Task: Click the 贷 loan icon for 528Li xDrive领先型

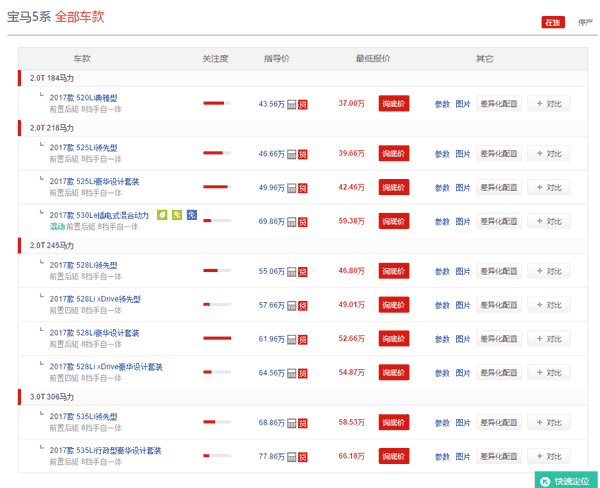Action: click(x=303, y=305)
